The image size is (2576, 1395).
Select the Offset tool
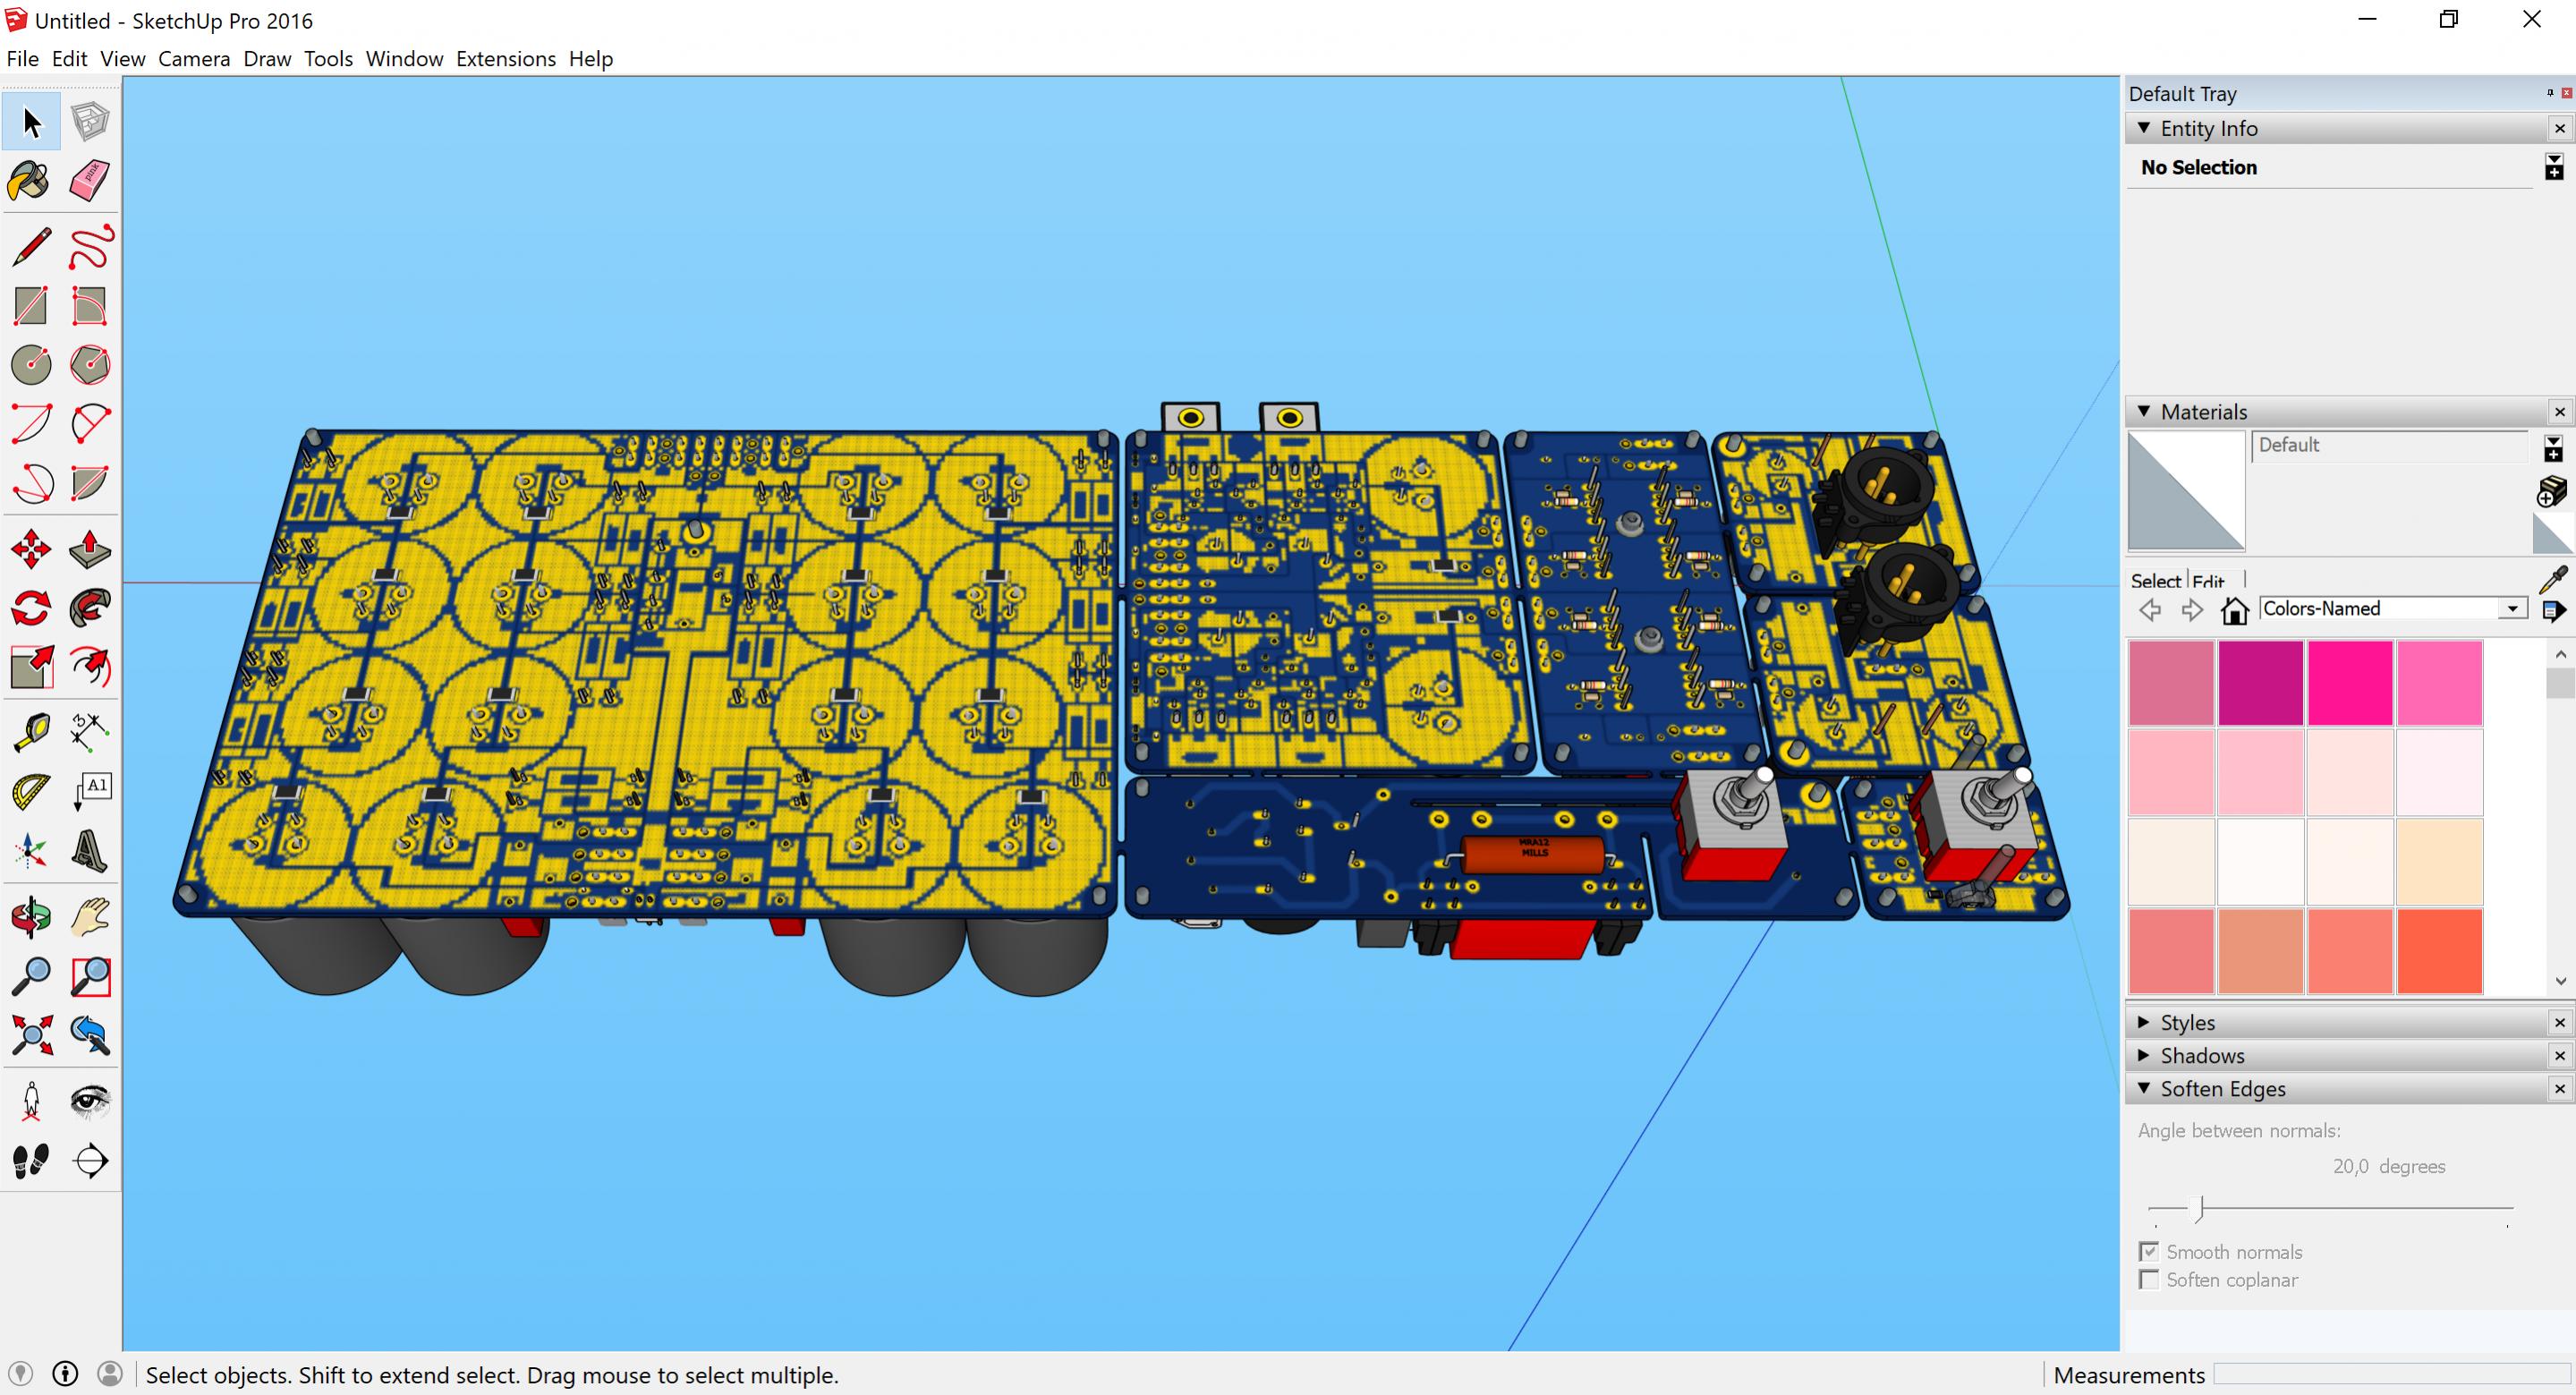90,667
